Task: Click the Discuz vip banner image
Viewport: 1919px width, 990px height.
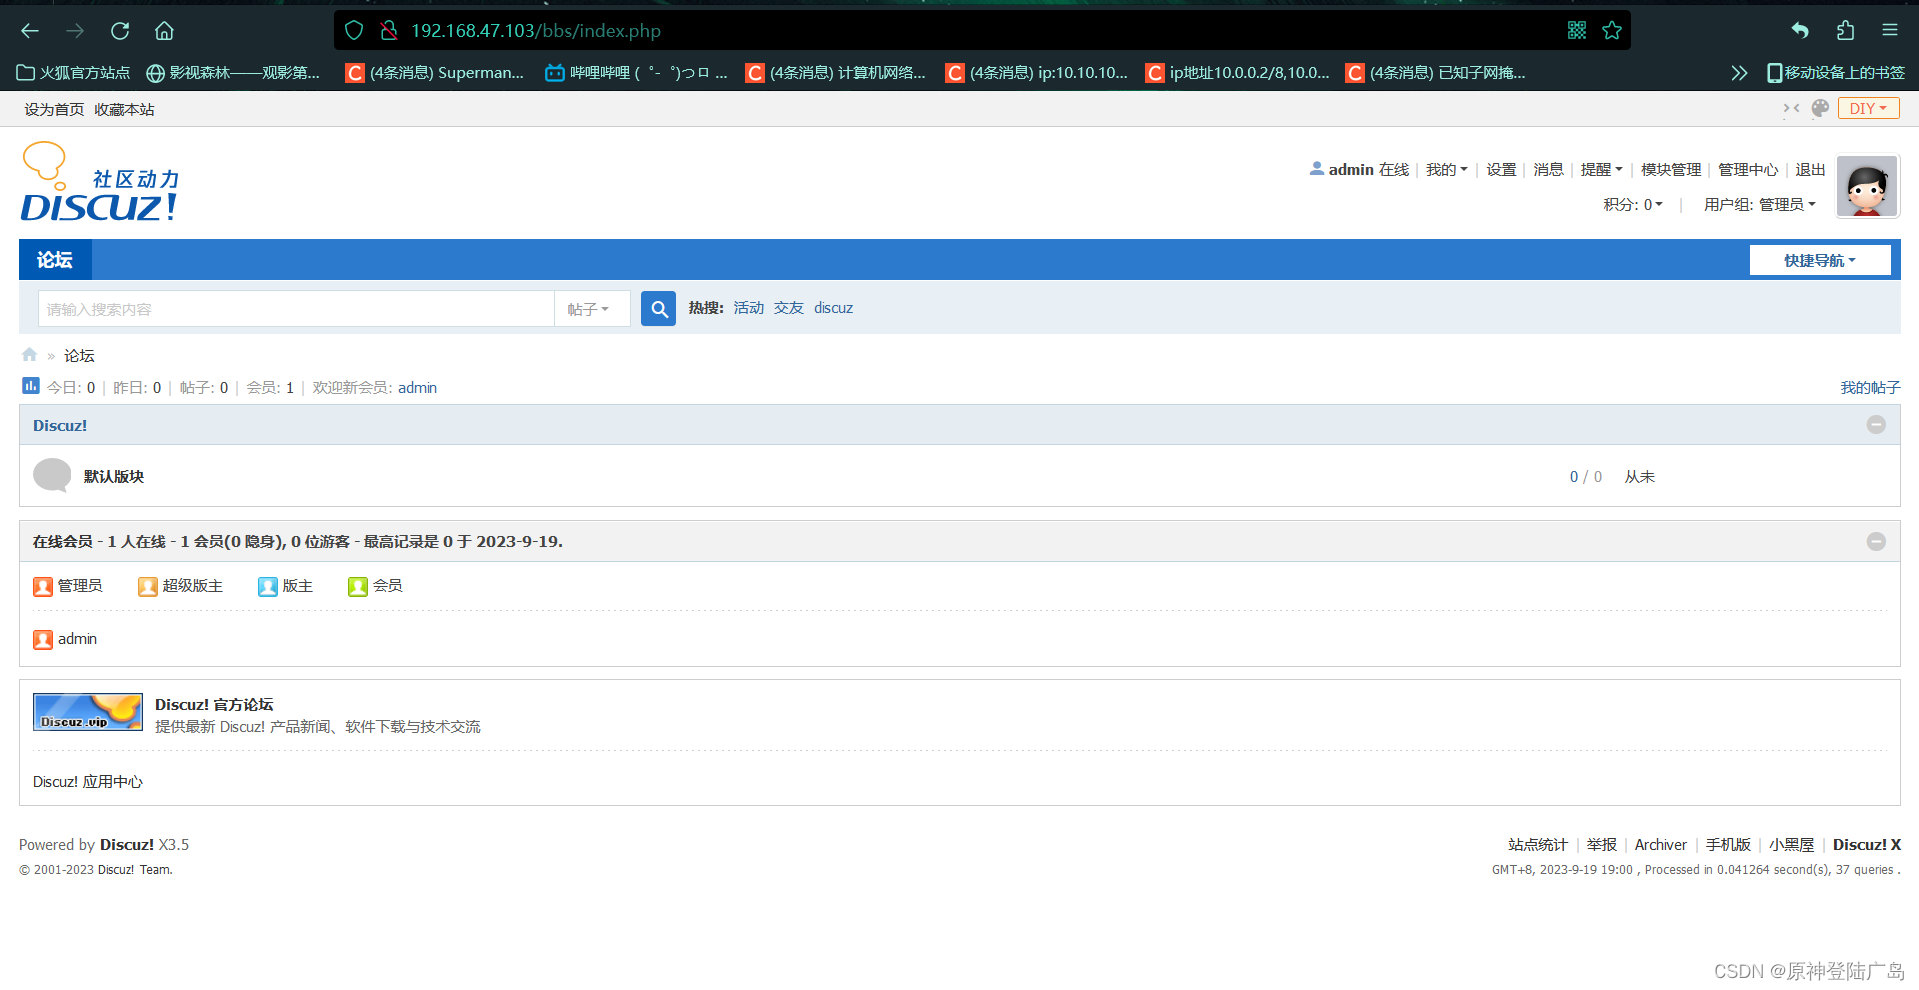Action: (x=88, y=712)
